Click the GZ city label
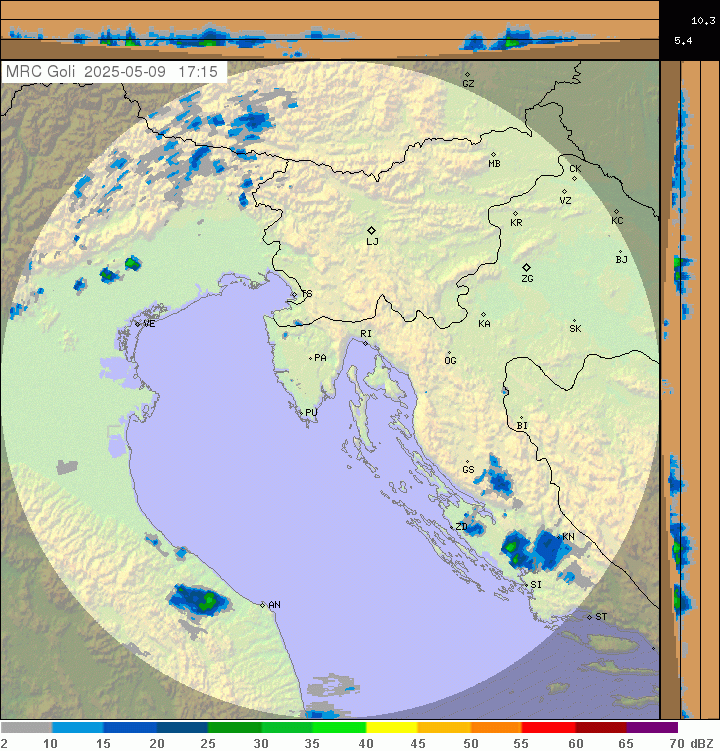Image resolution: width=720 pixels, height=751 pixels. 468,84
